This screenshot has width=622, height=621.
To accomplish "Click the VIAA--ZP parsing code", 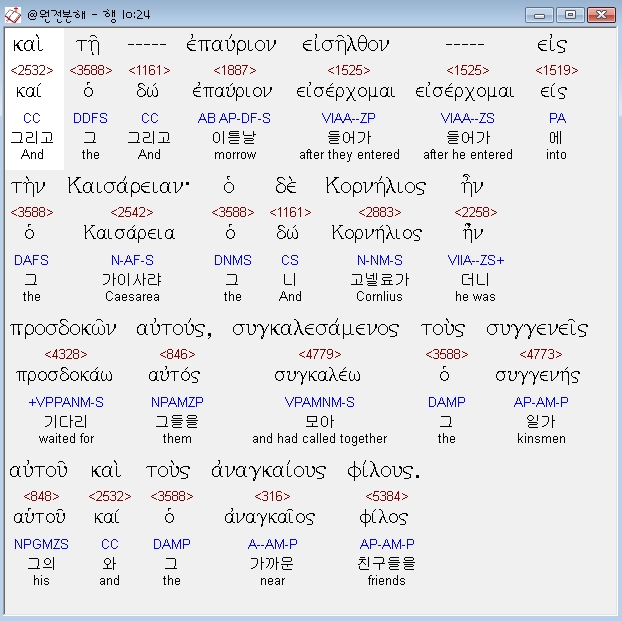I will point(349,119).
